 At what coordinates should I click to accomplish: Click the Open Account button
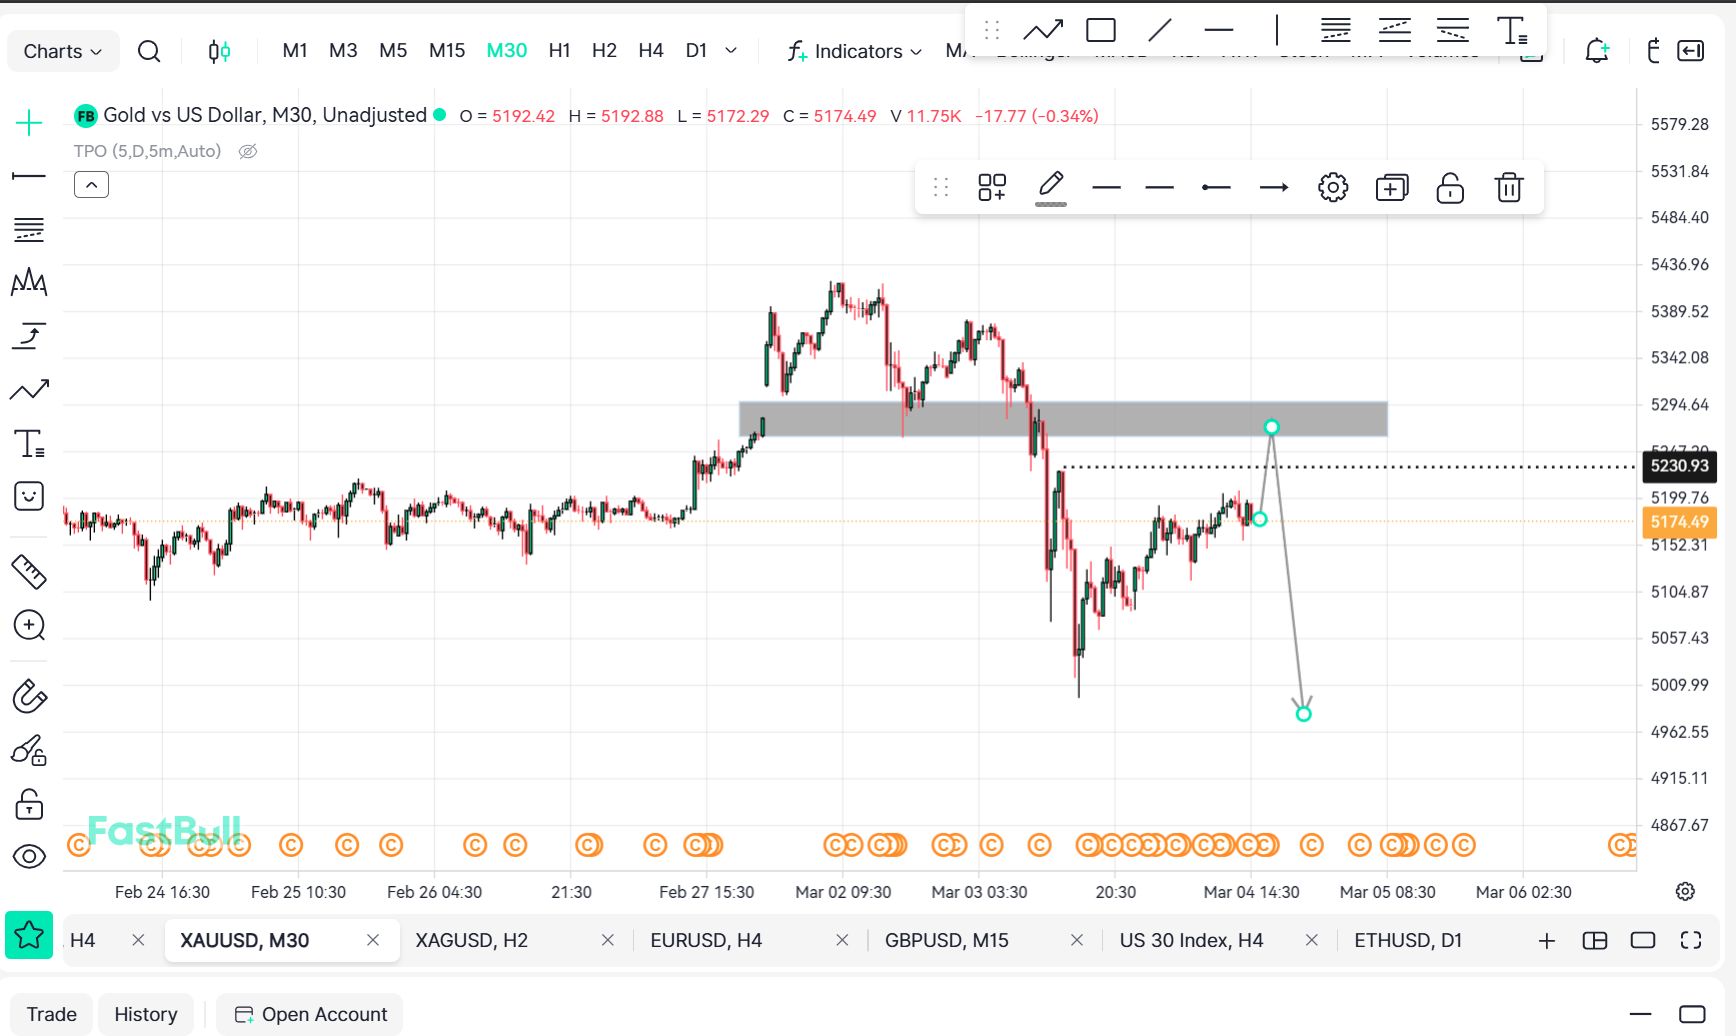(x=311, y=1014)
